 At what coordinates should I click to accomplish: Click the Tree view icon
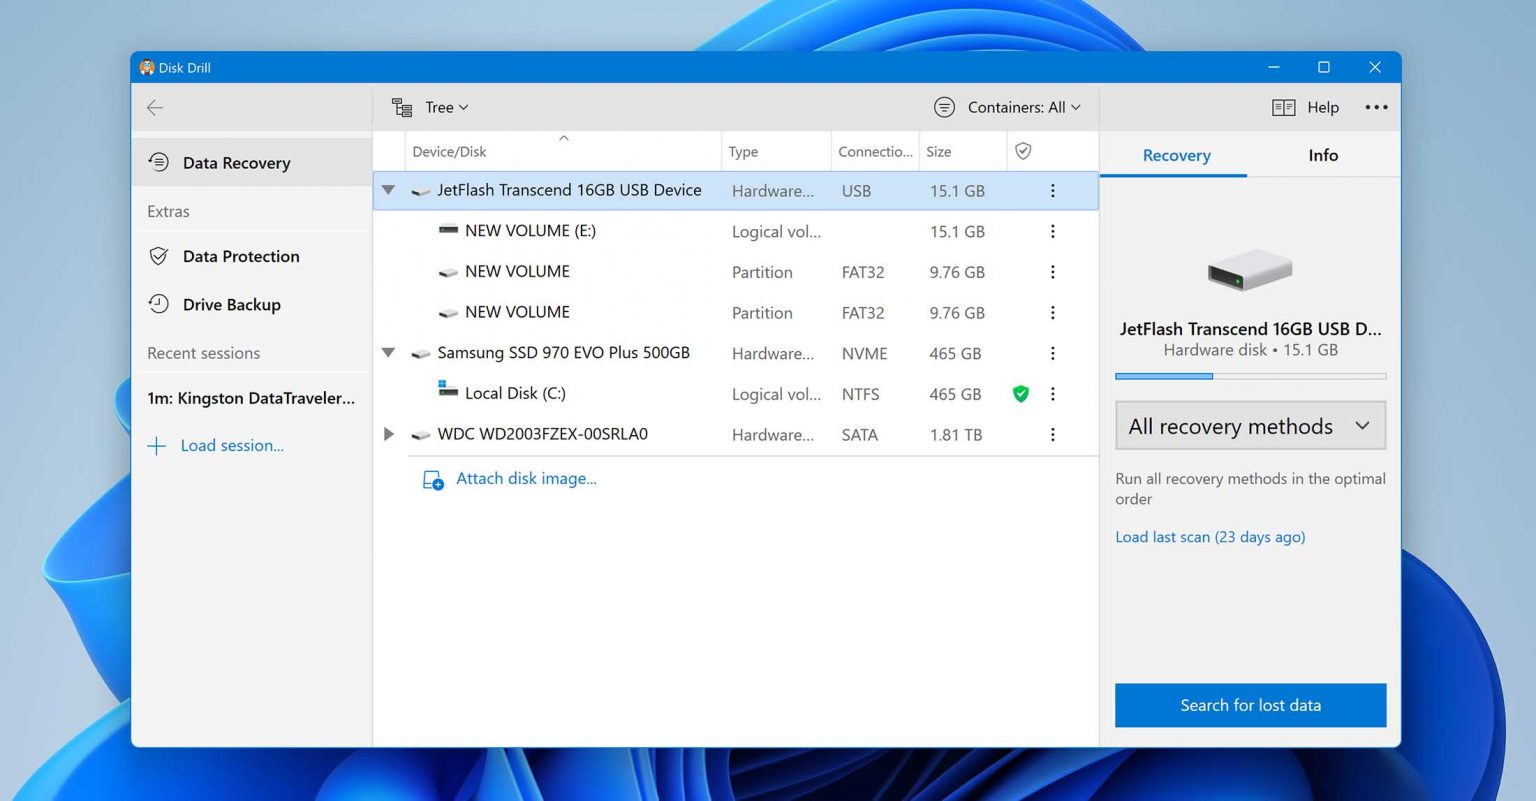(402, 106)
